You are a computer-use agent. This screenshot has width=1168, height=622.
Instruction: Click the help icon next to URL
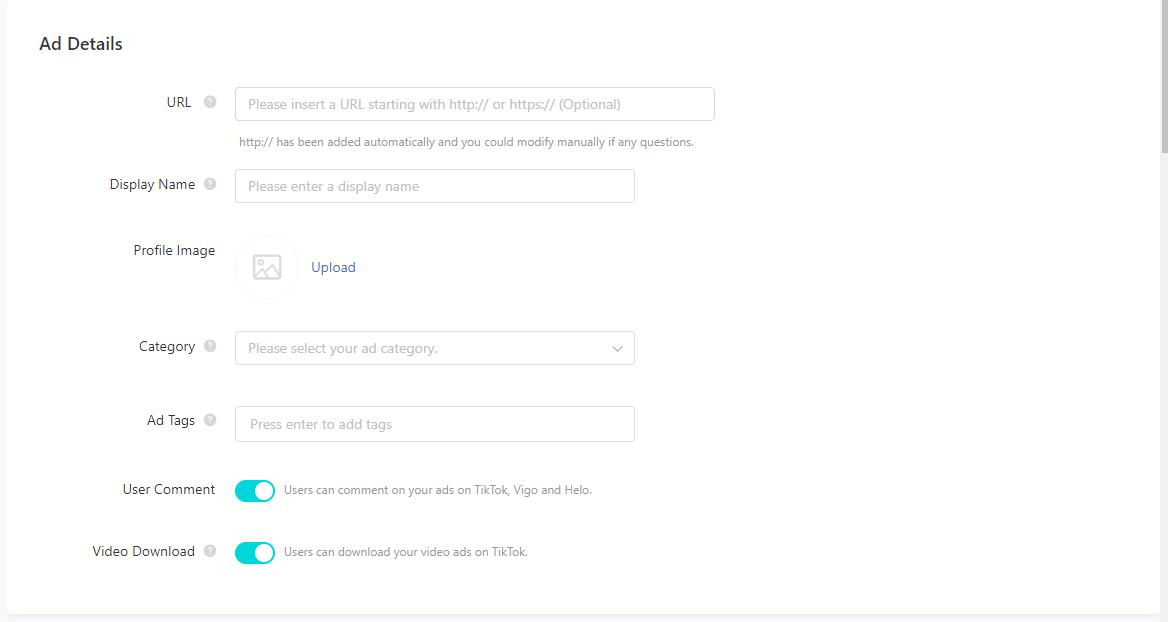[210, 102]
